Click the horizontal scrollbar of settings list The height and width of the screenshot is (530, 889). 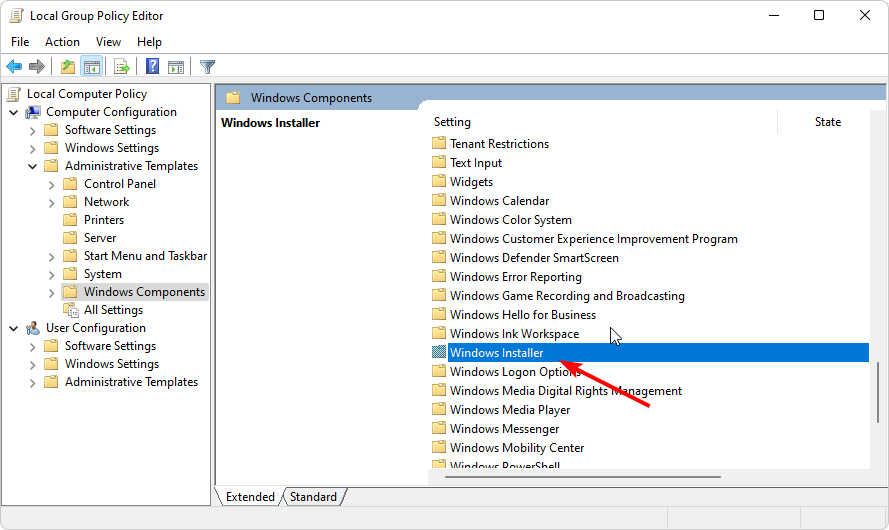pos(583,477)
